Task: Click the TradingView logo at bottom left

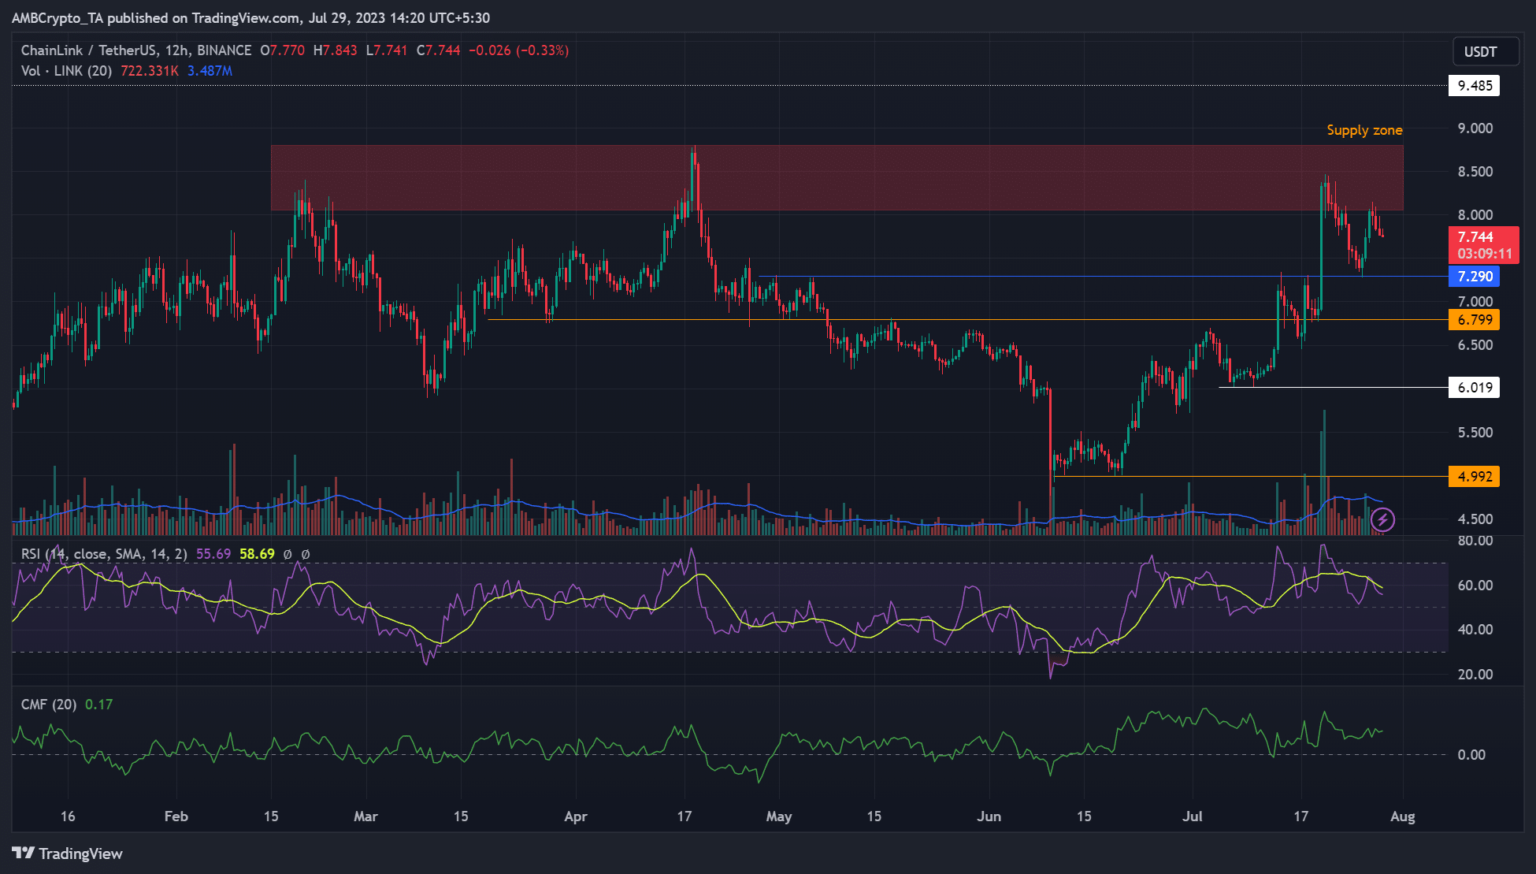Action: pyautogui.click(x=67, y=853)
